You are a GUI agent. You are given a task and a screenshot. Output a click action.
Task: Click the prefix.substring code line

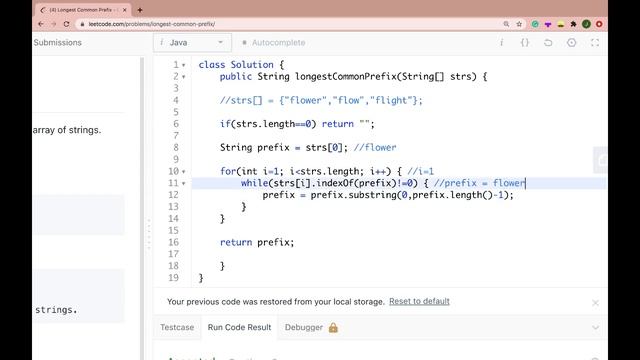pos(388,195)
